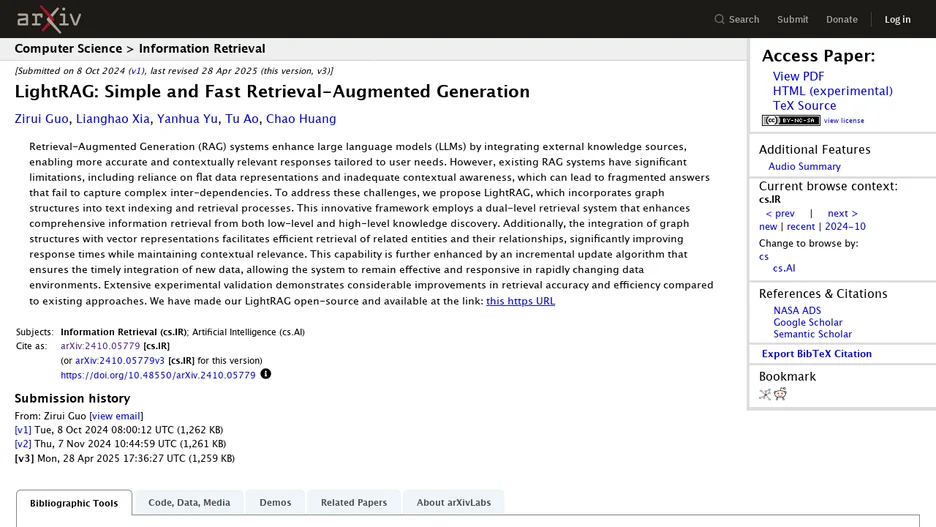The height and width of the screenshot is (527, 936).
Task: Click 'view email' link
Action: tap(116, 416)
